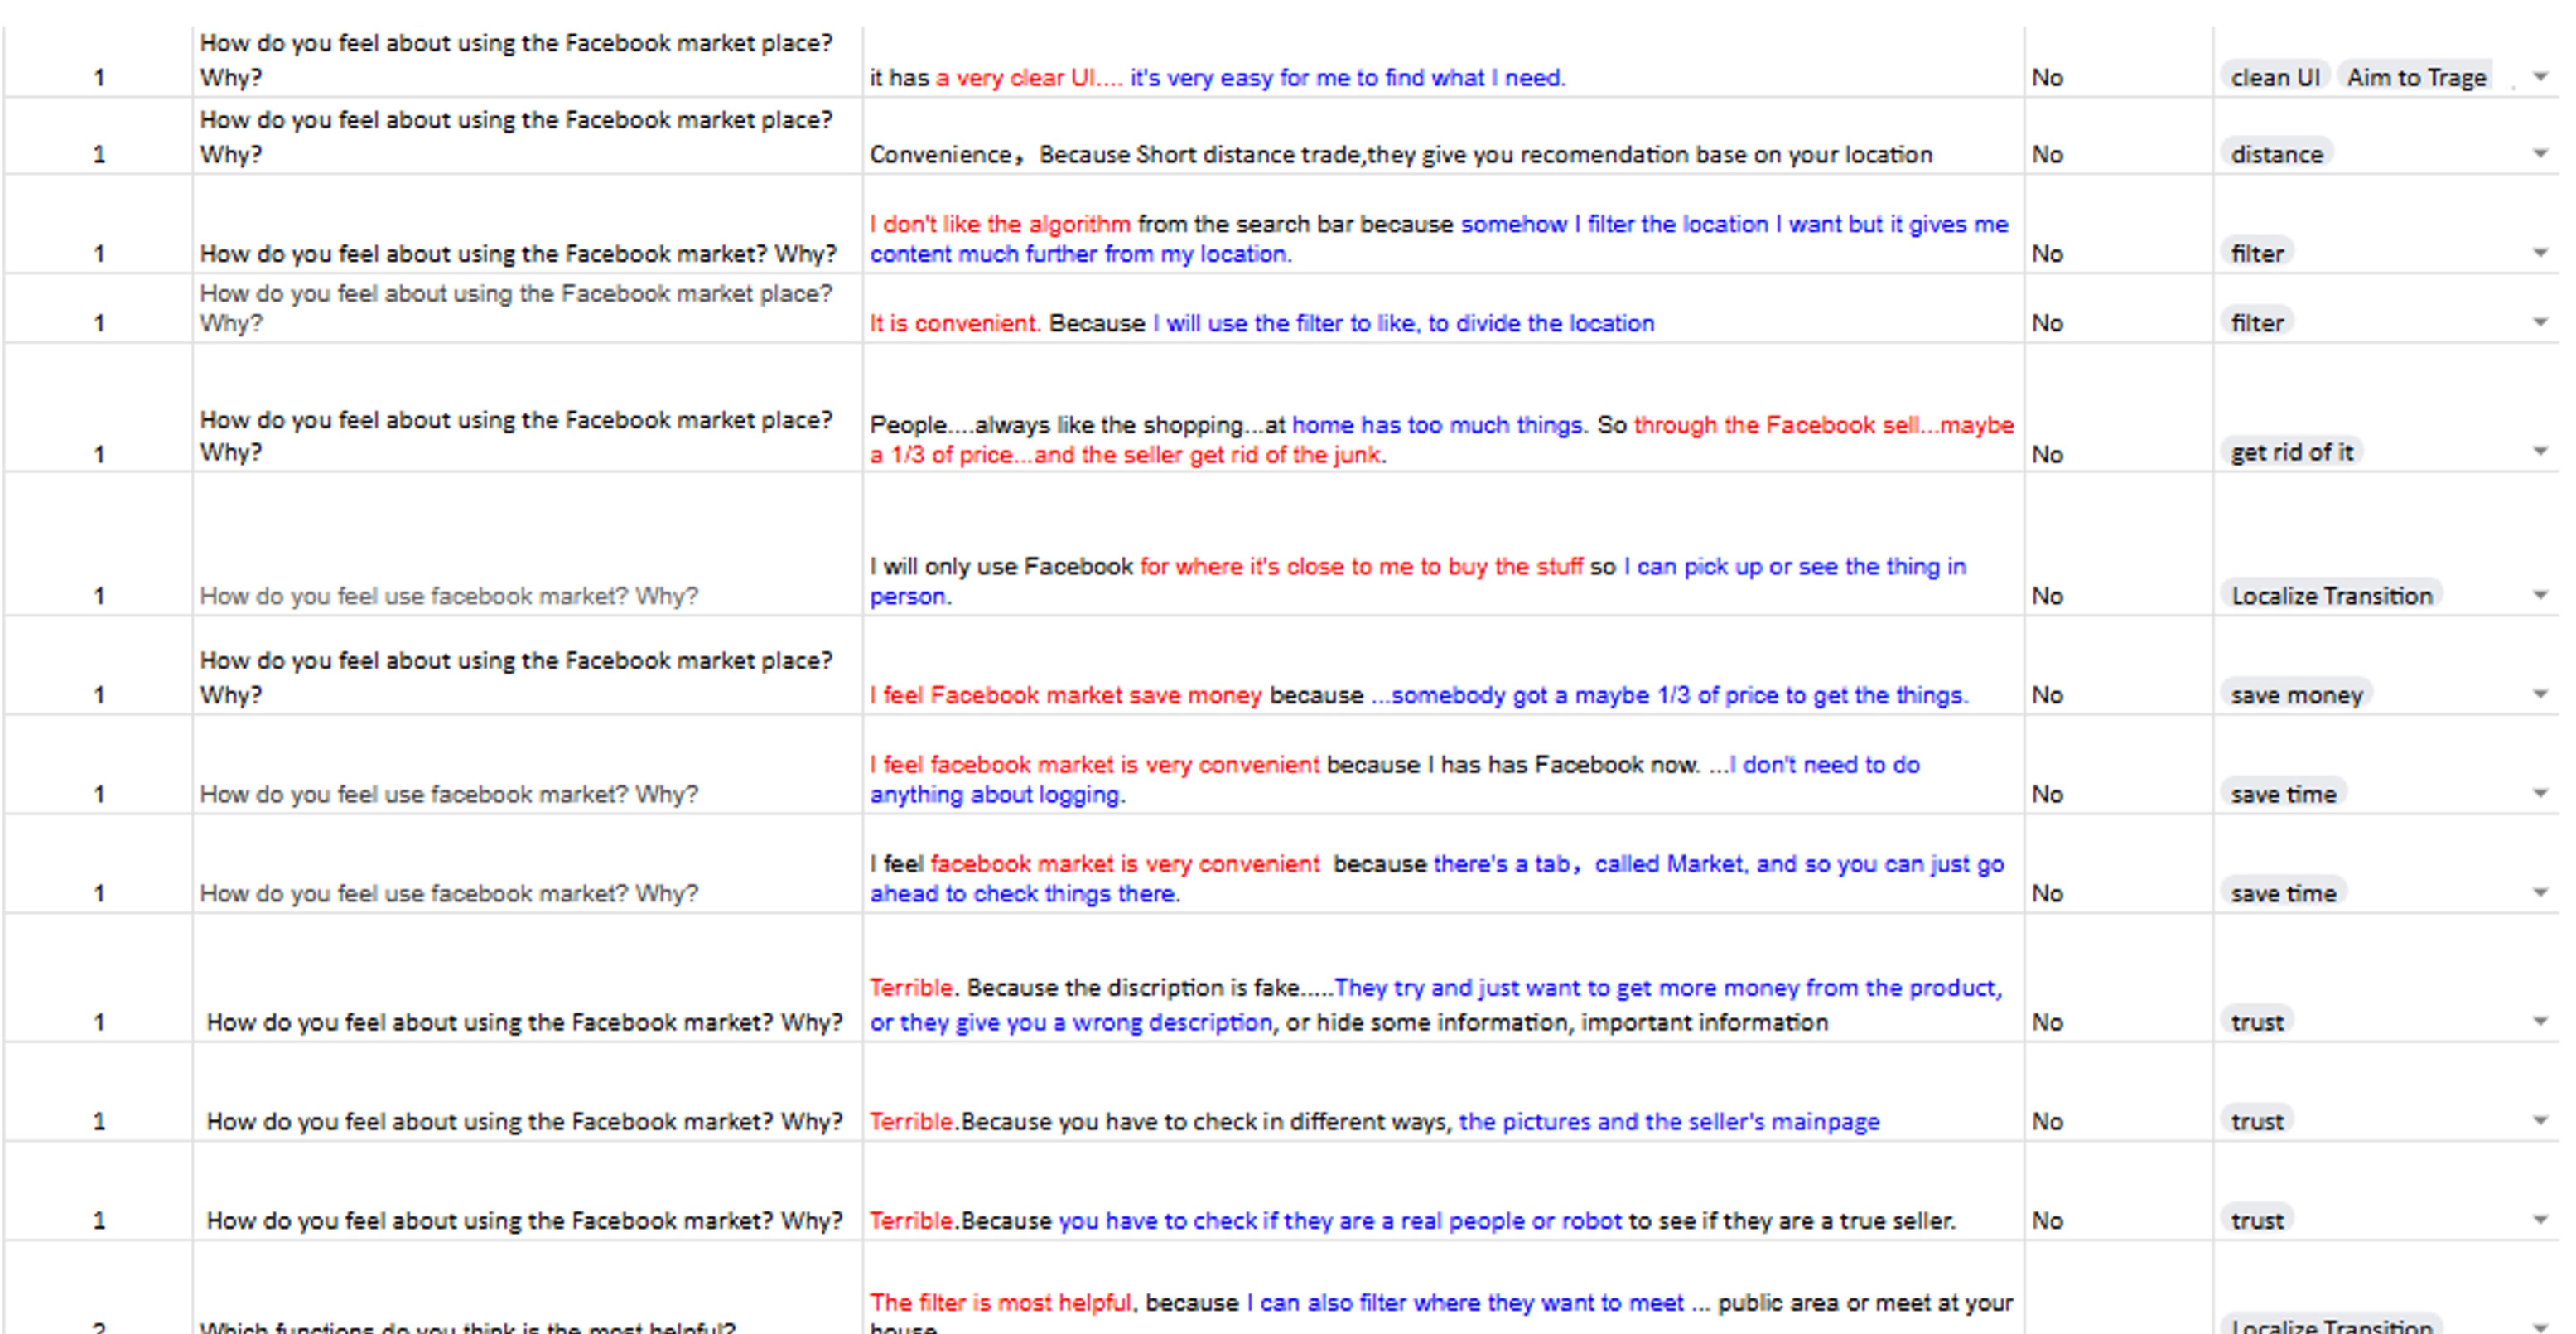Click the 'It is convenient' answer cell
The width and height of the screenshot is (2576, 1334).
tap(1443, 309)
